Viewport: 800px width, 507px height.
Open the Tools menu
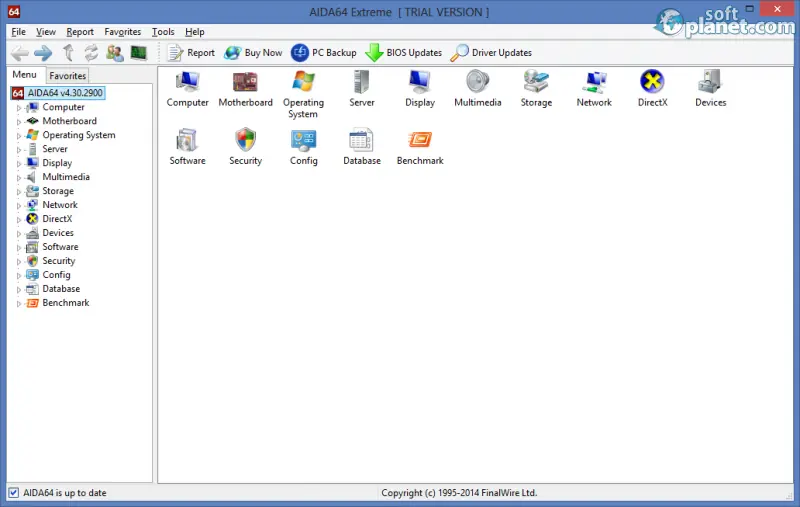163,32
